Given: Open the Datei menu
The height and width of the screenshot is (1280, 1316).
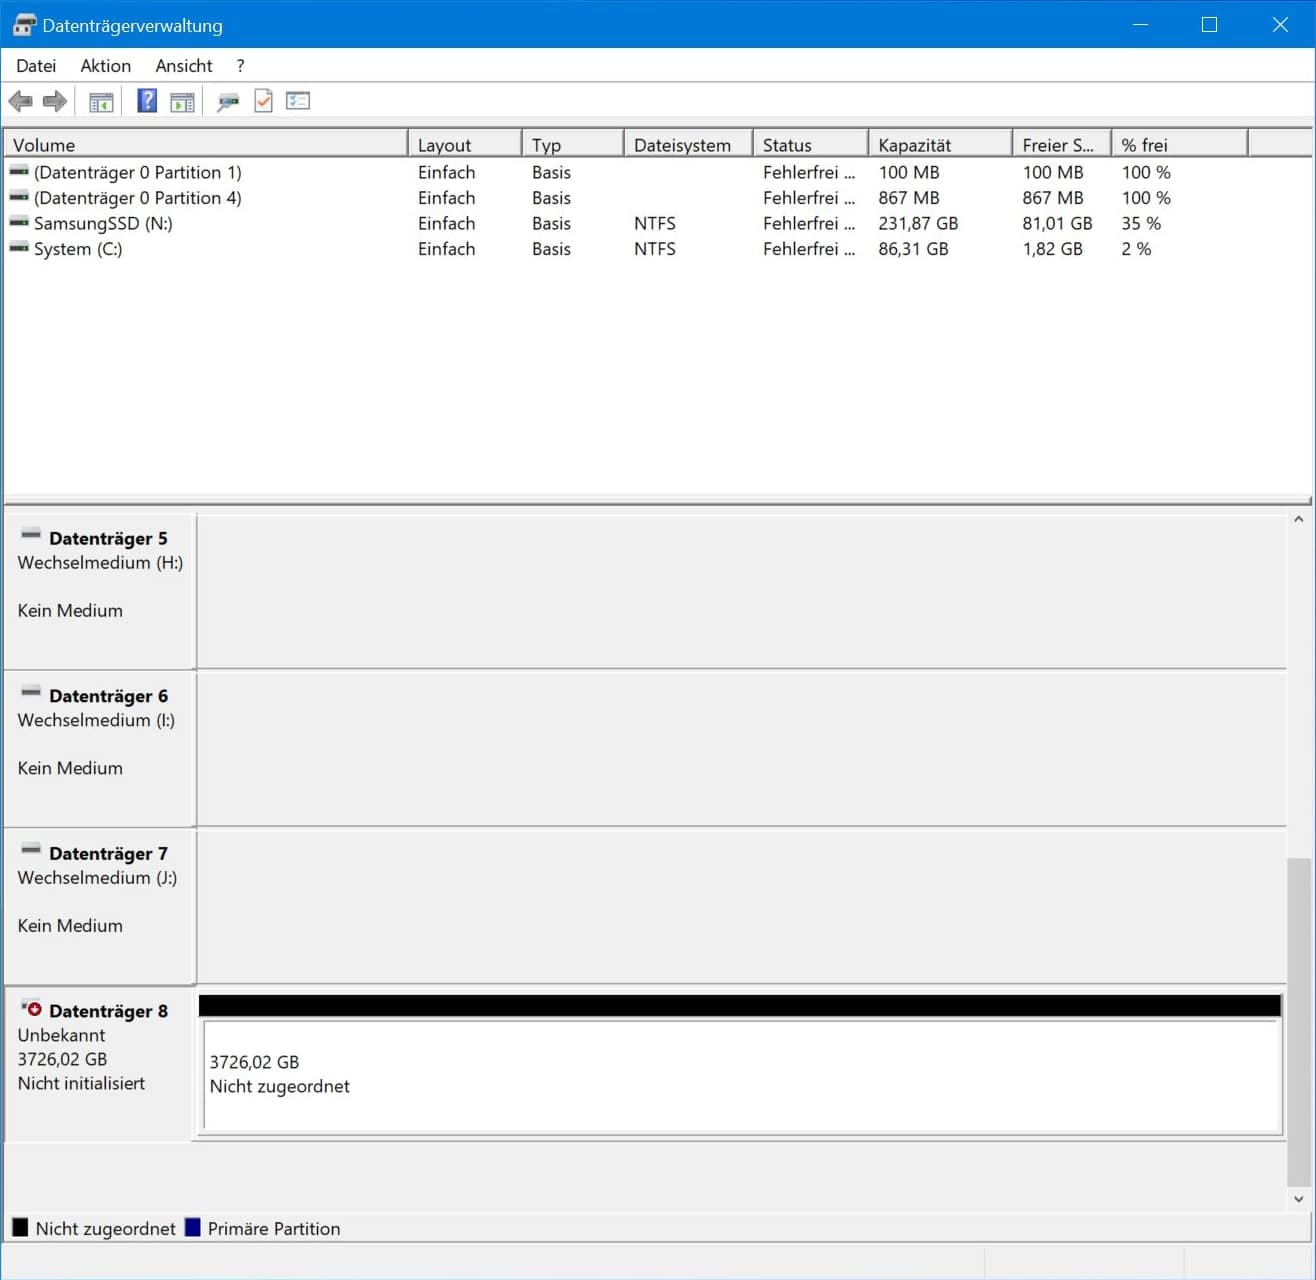Looking at the screenshot, I should click(x=36, y=66).
